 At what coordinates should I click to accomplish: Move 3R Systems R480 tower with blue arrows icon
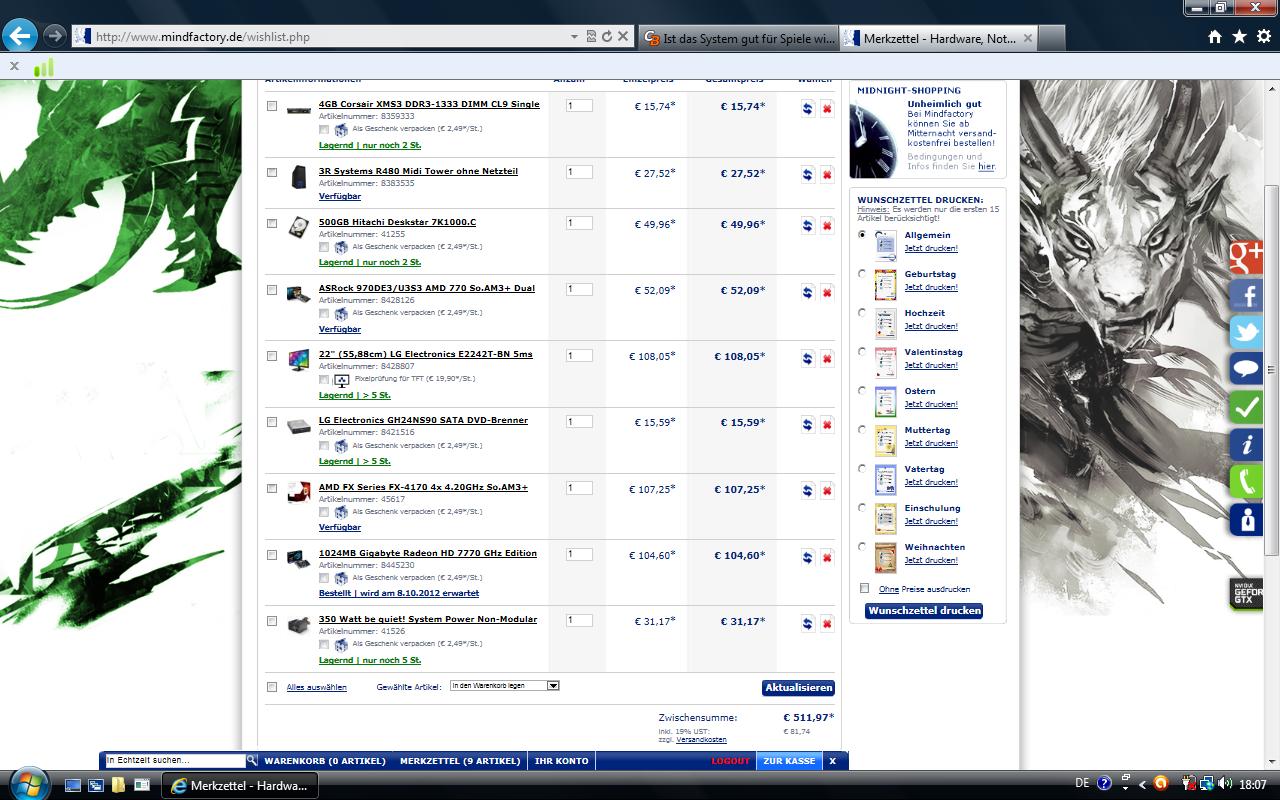pyautogui.click(x=808, y=175)
